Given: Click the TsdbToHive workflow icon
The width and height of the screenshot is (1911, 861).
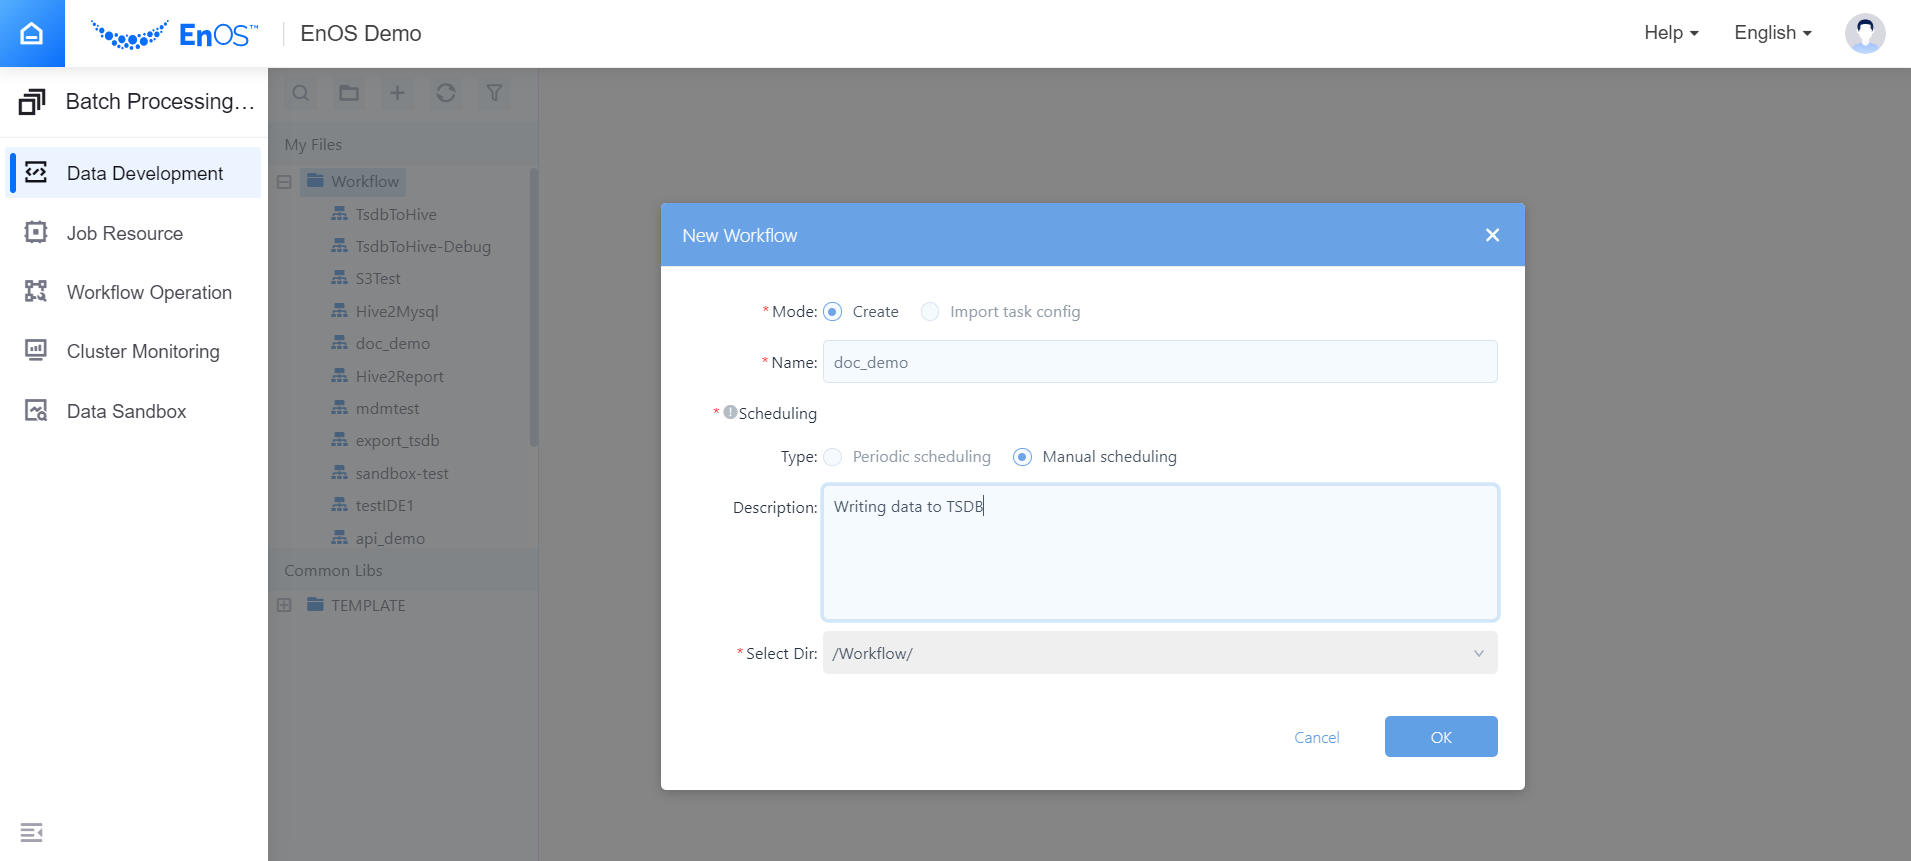Looking at the screenshot, I should [x=340, y=214].
